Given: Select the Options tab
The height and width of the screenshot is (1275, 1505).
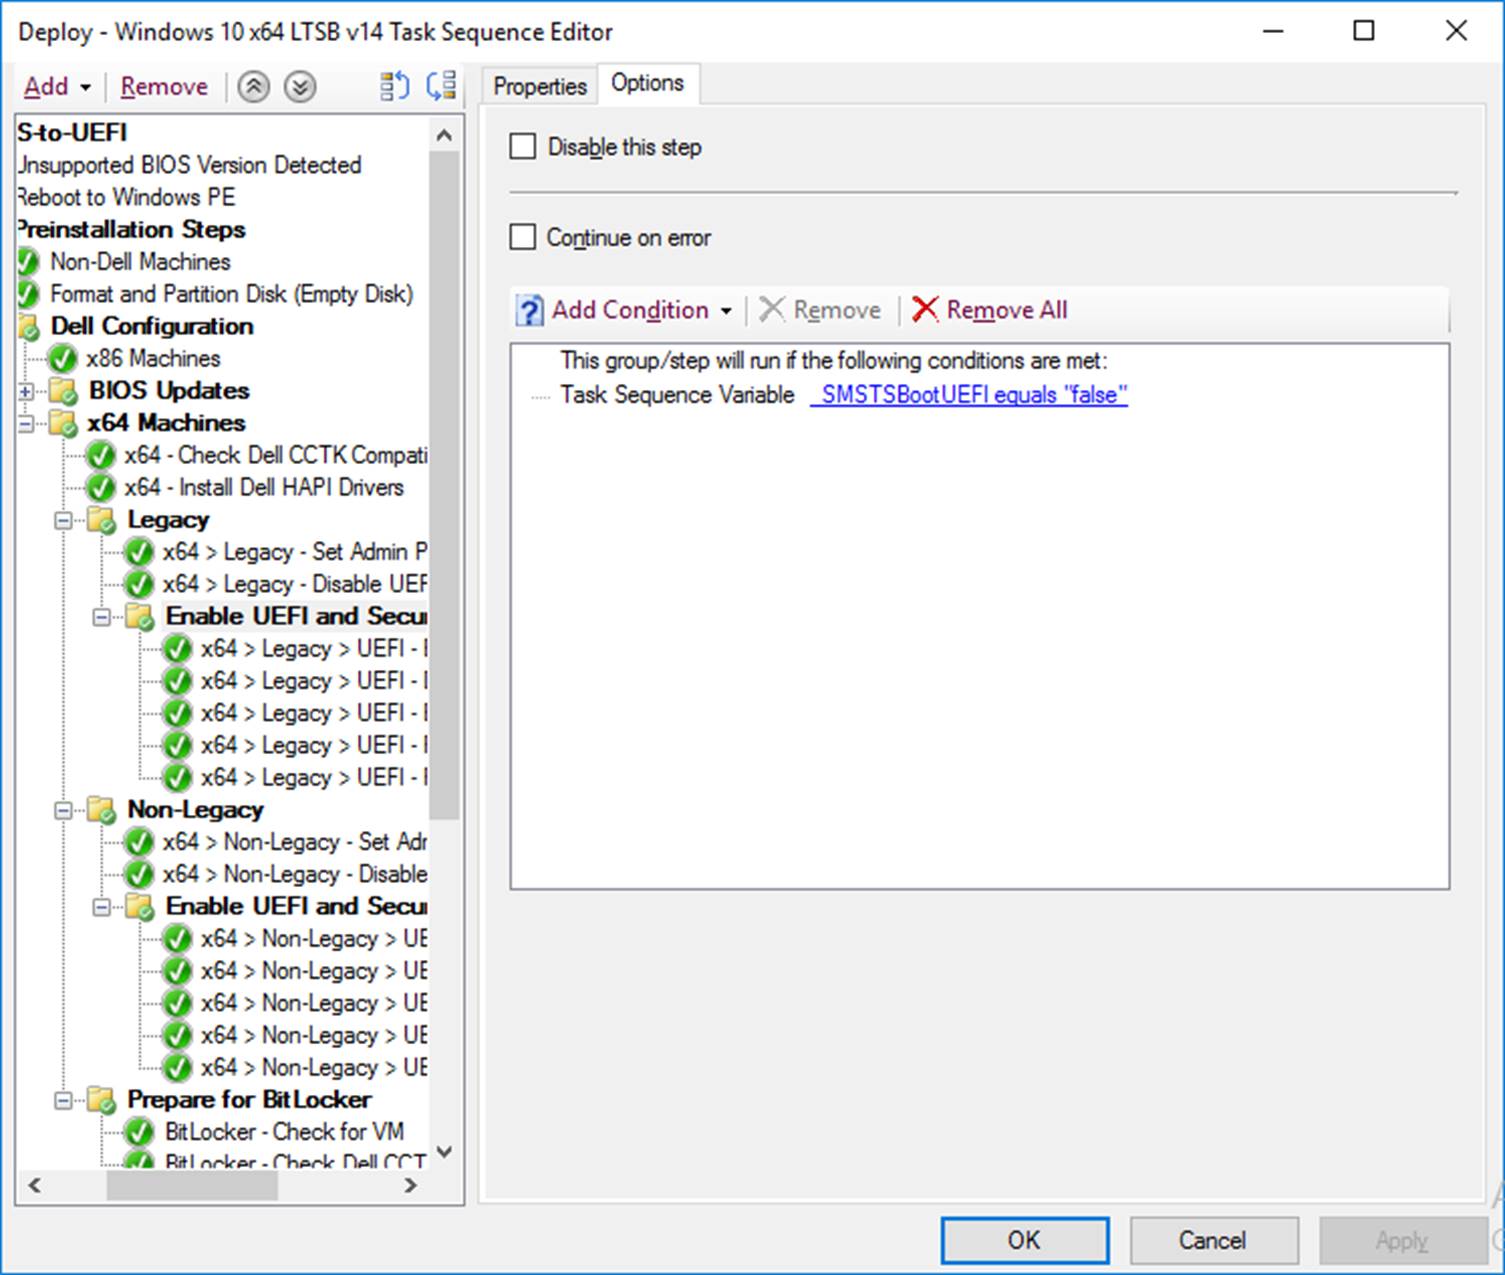Looking at the screenshot, I should pos(648,83).
